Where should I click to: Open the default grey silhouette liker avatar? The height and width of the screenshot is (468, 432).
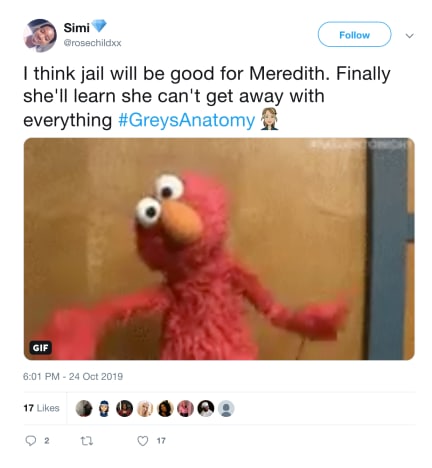tap(226, 408)
